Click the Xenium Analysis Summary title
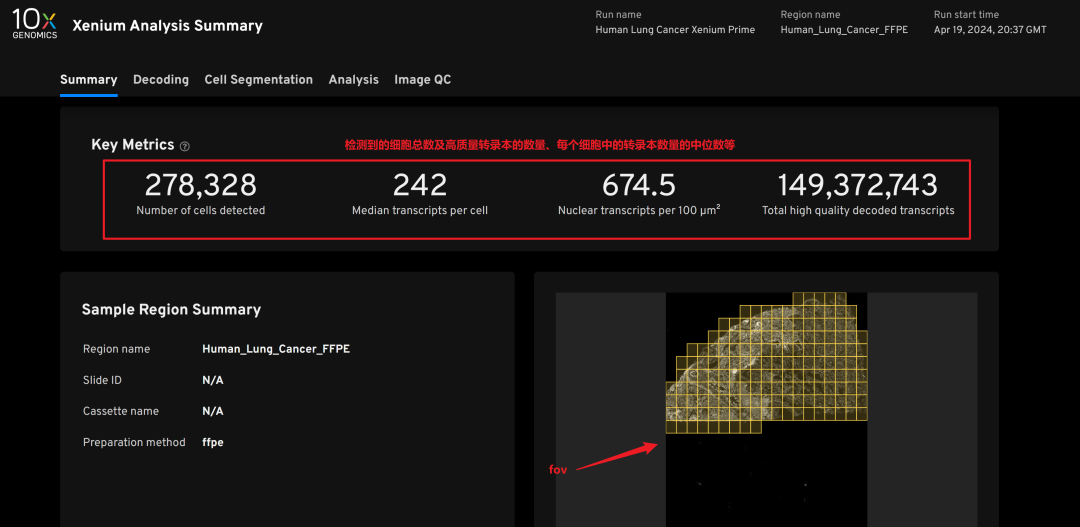Image resolution: width=1080 pixels, height=527 pixels. pyautogui.click(x=167, y=26)
